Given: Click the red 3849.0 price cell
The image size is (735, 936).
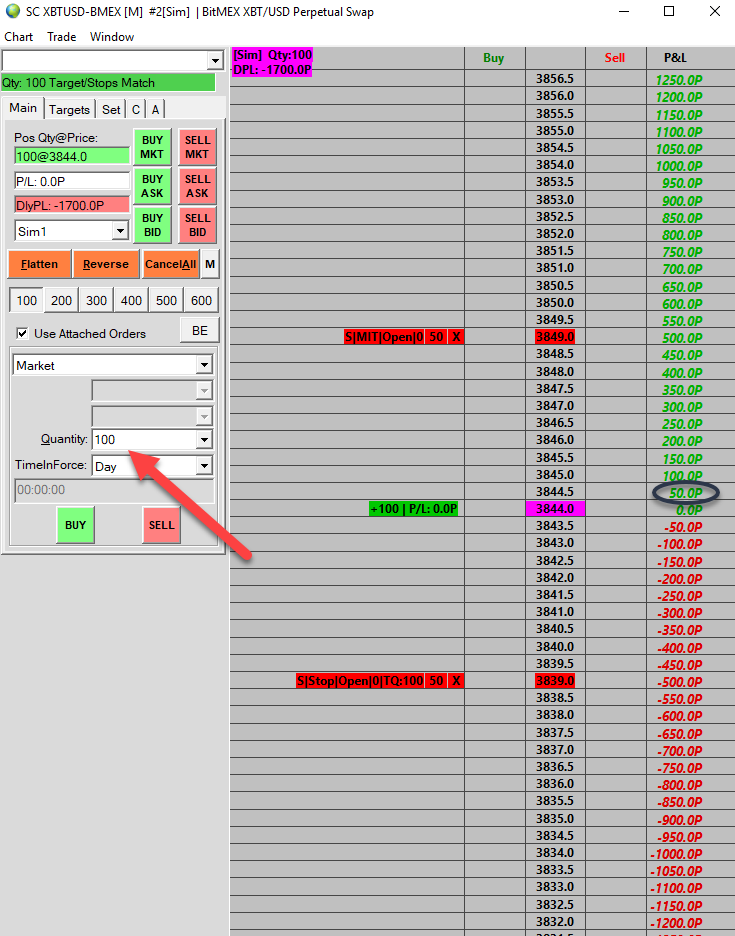Looking at the screenshot, I should click(x=555, y=337).
